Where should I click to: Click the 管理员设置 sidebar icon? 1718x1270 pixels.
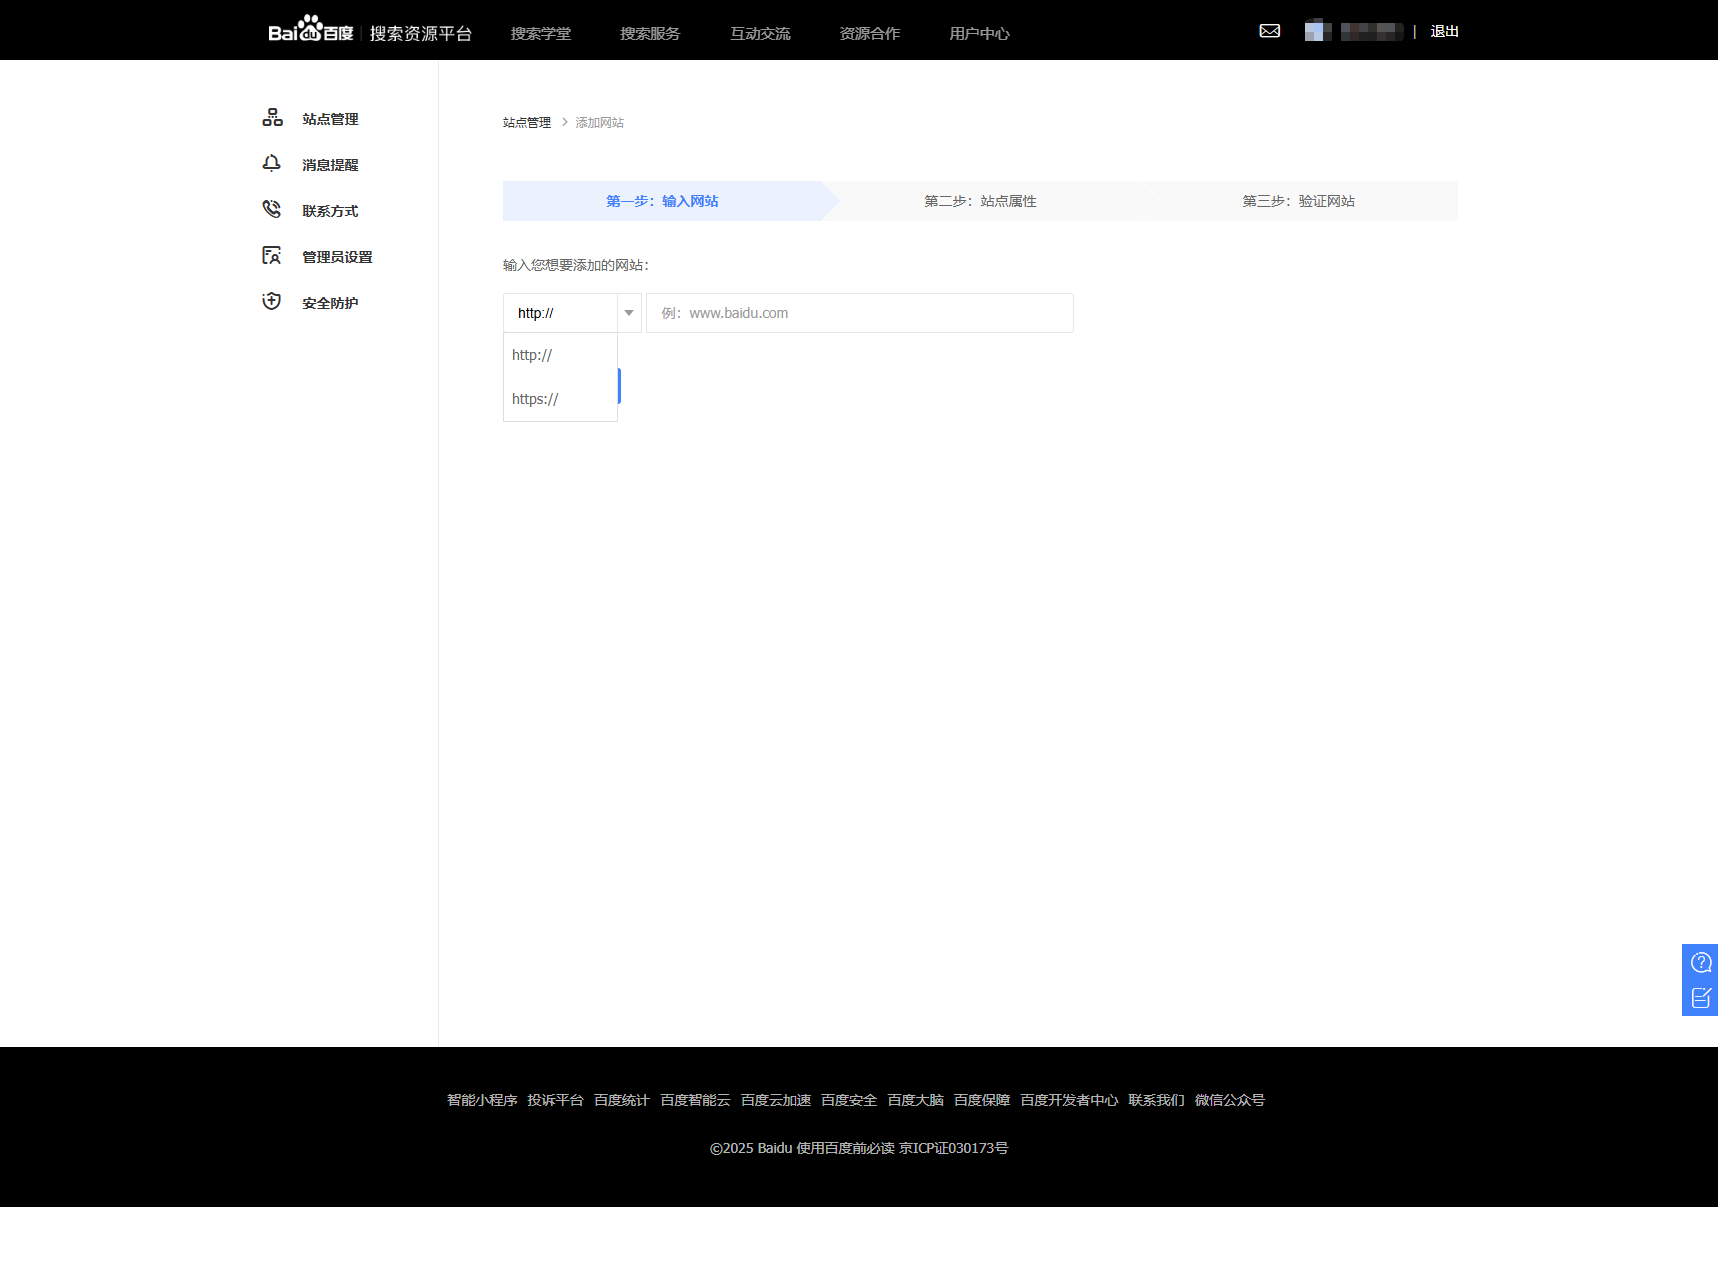pos(271,256)
